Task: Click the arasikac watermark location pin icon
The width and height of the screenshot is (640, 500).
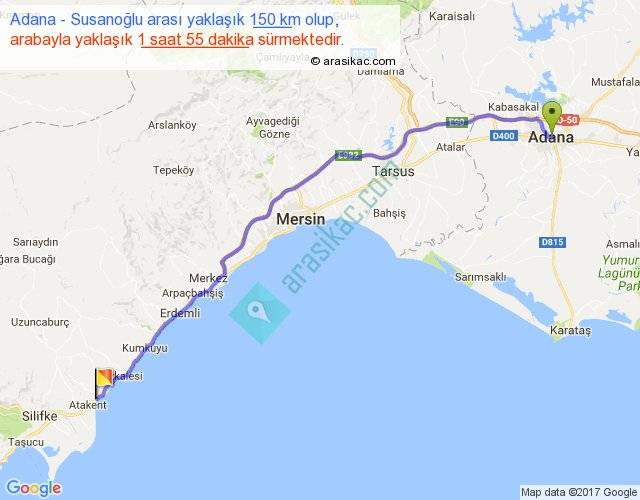Action: 259,313
